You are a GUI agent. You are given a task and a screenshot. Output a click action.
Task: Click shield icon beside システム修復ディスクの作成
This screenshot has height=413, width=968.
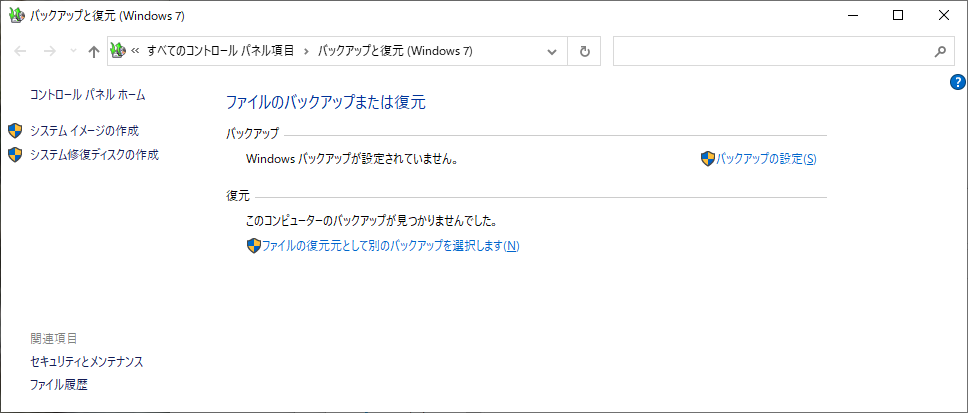point(15,155)
